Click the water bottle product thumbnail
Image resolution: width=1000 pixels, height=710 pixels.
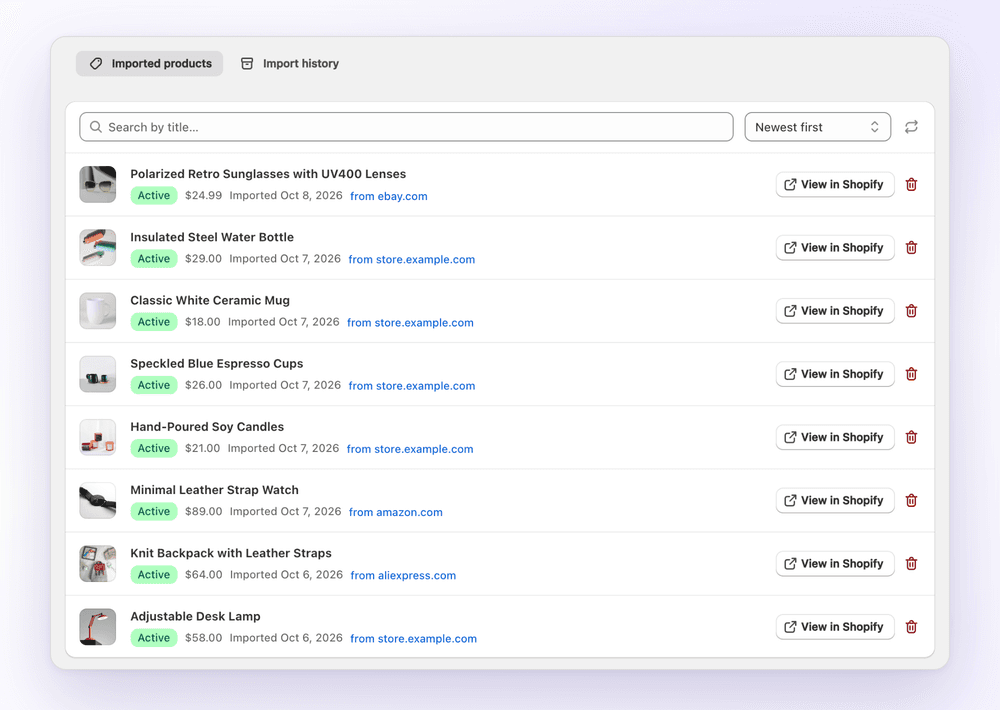point(98,248)
